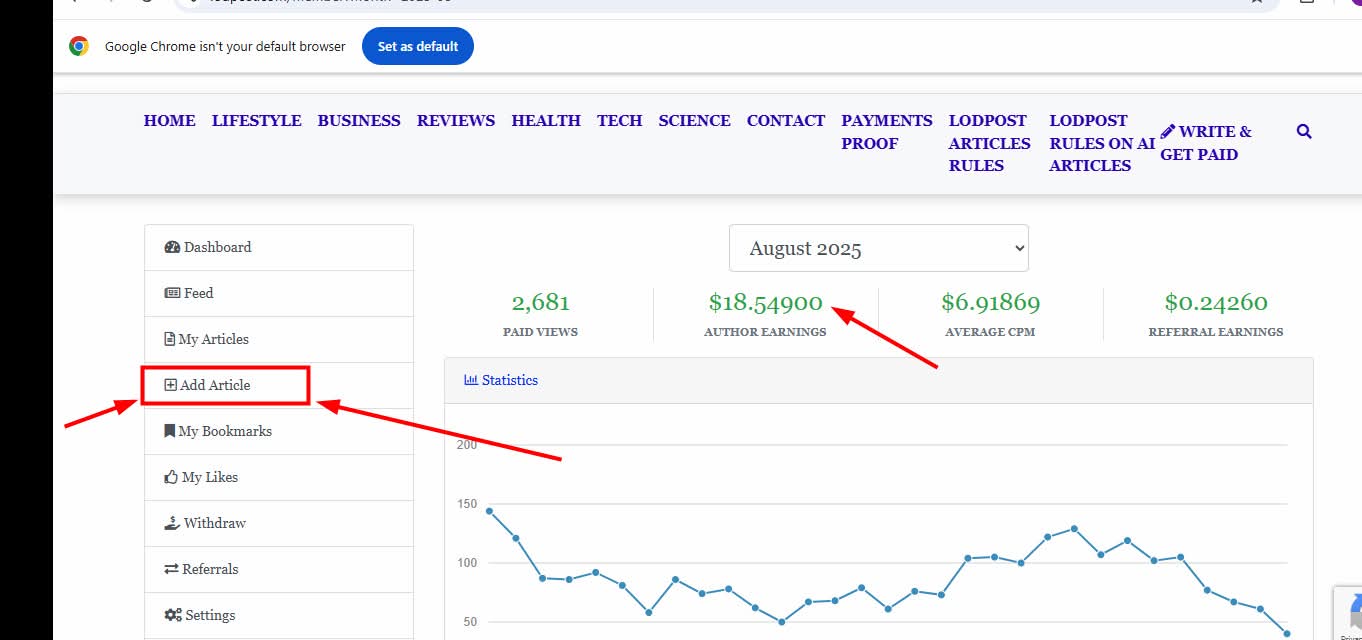Select the first data point on statistics chart
This screenshot has height=640, width=1362.
click(489, 511)
